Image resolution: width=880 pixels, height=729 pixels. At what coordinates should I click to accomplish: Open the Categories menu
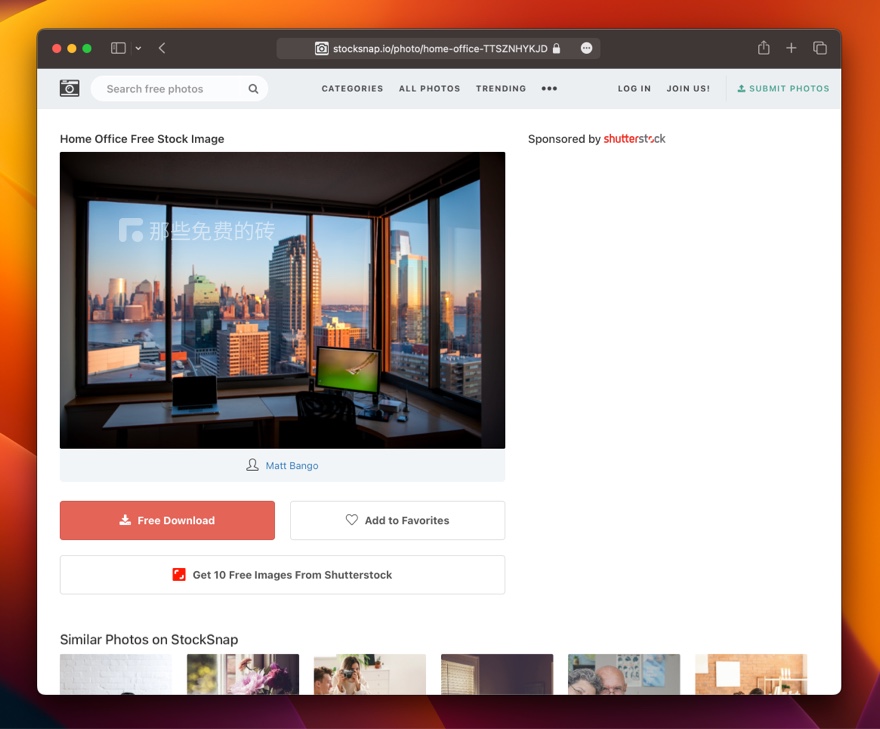352,89
